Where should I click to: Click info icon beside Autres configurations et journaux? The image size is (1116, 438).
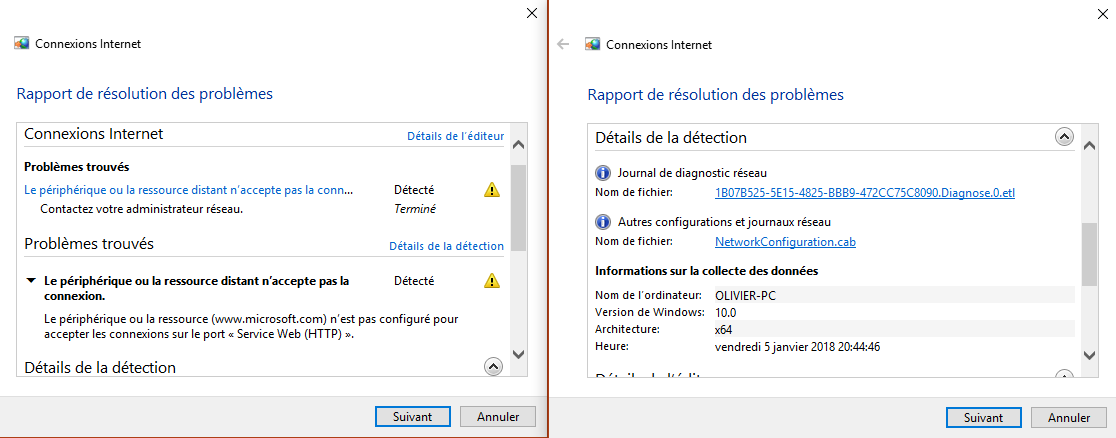(x=603, y=221)
